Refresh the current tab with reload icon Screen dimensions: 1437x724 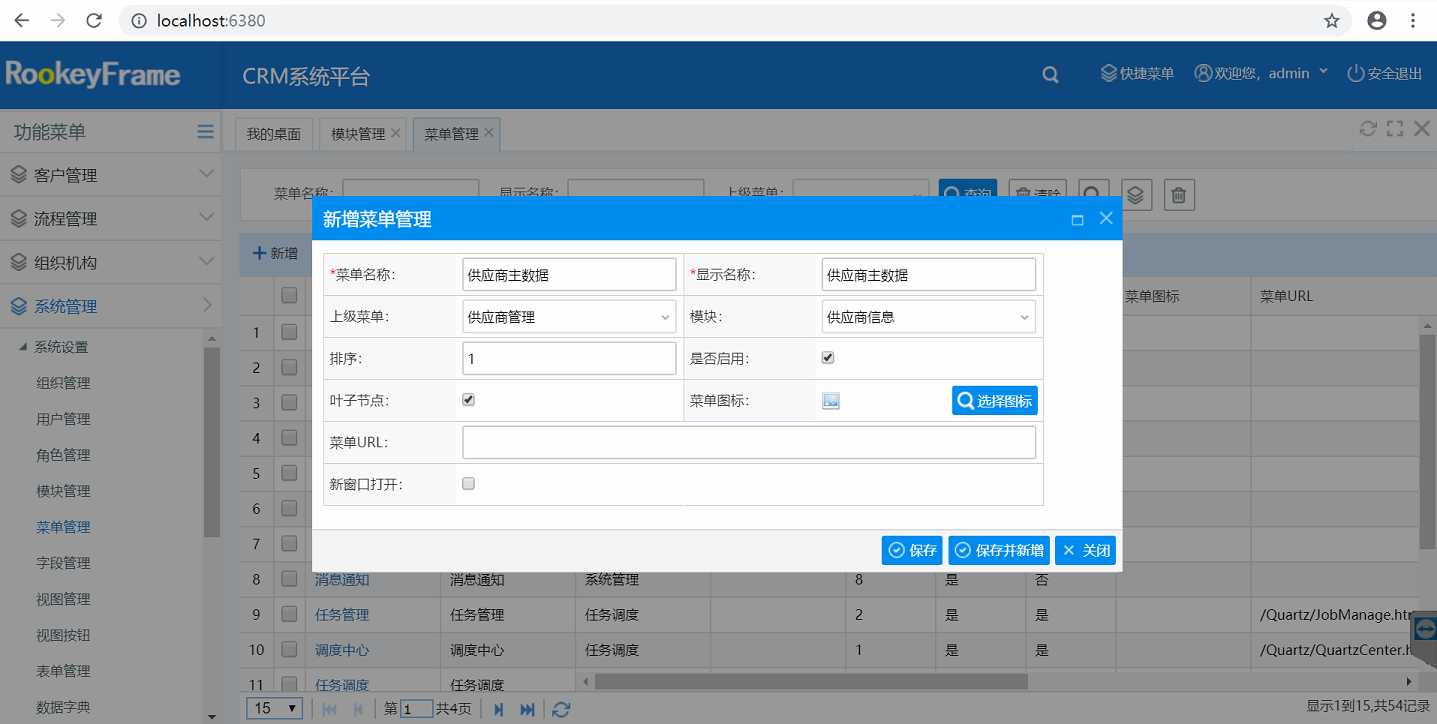point(1368,128)
